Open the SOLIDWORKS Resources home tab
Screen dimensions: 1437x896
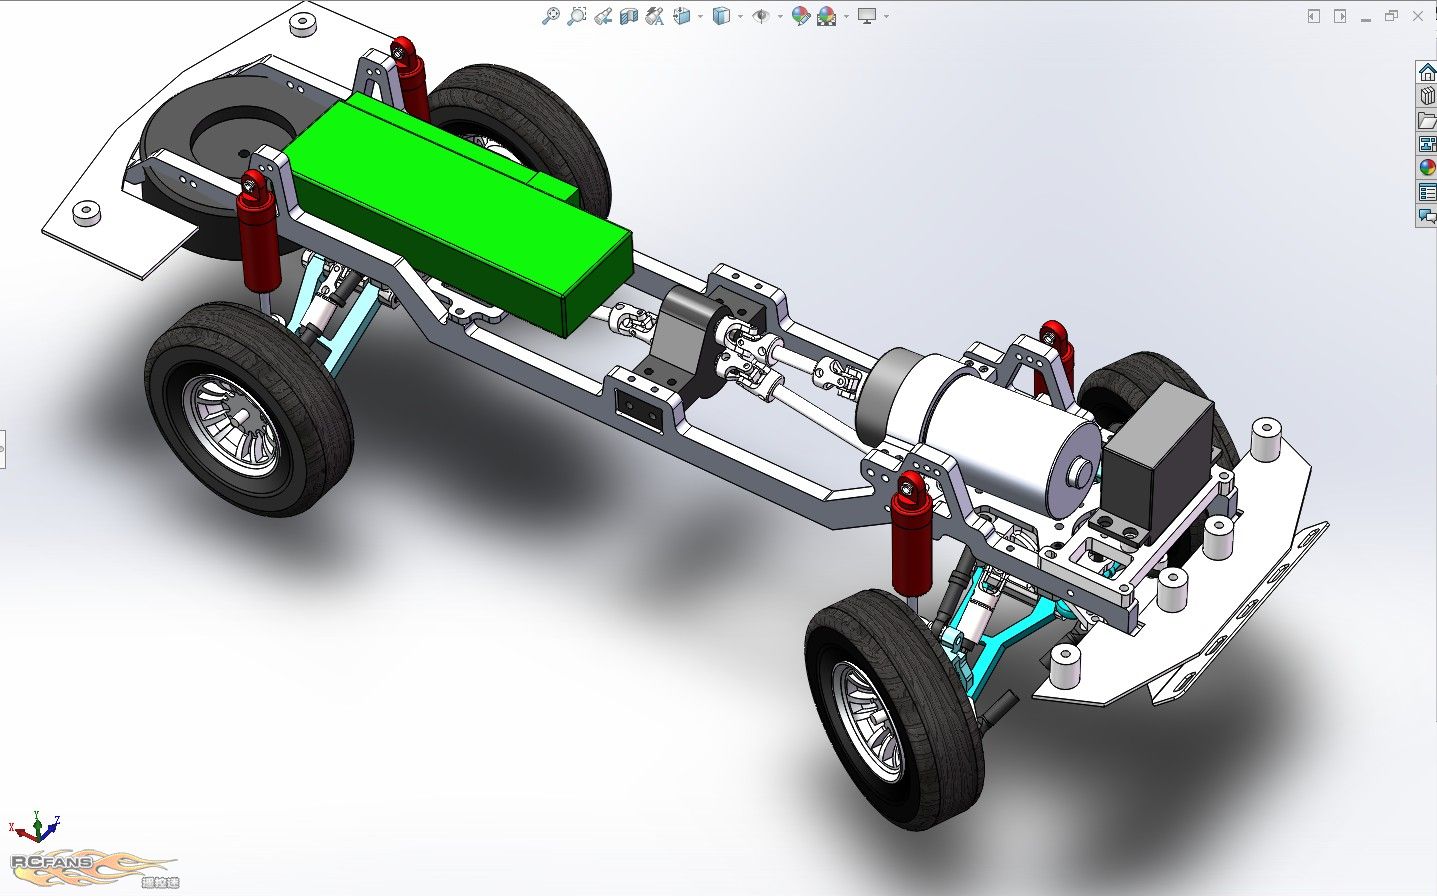click(x=1427, y=72)
